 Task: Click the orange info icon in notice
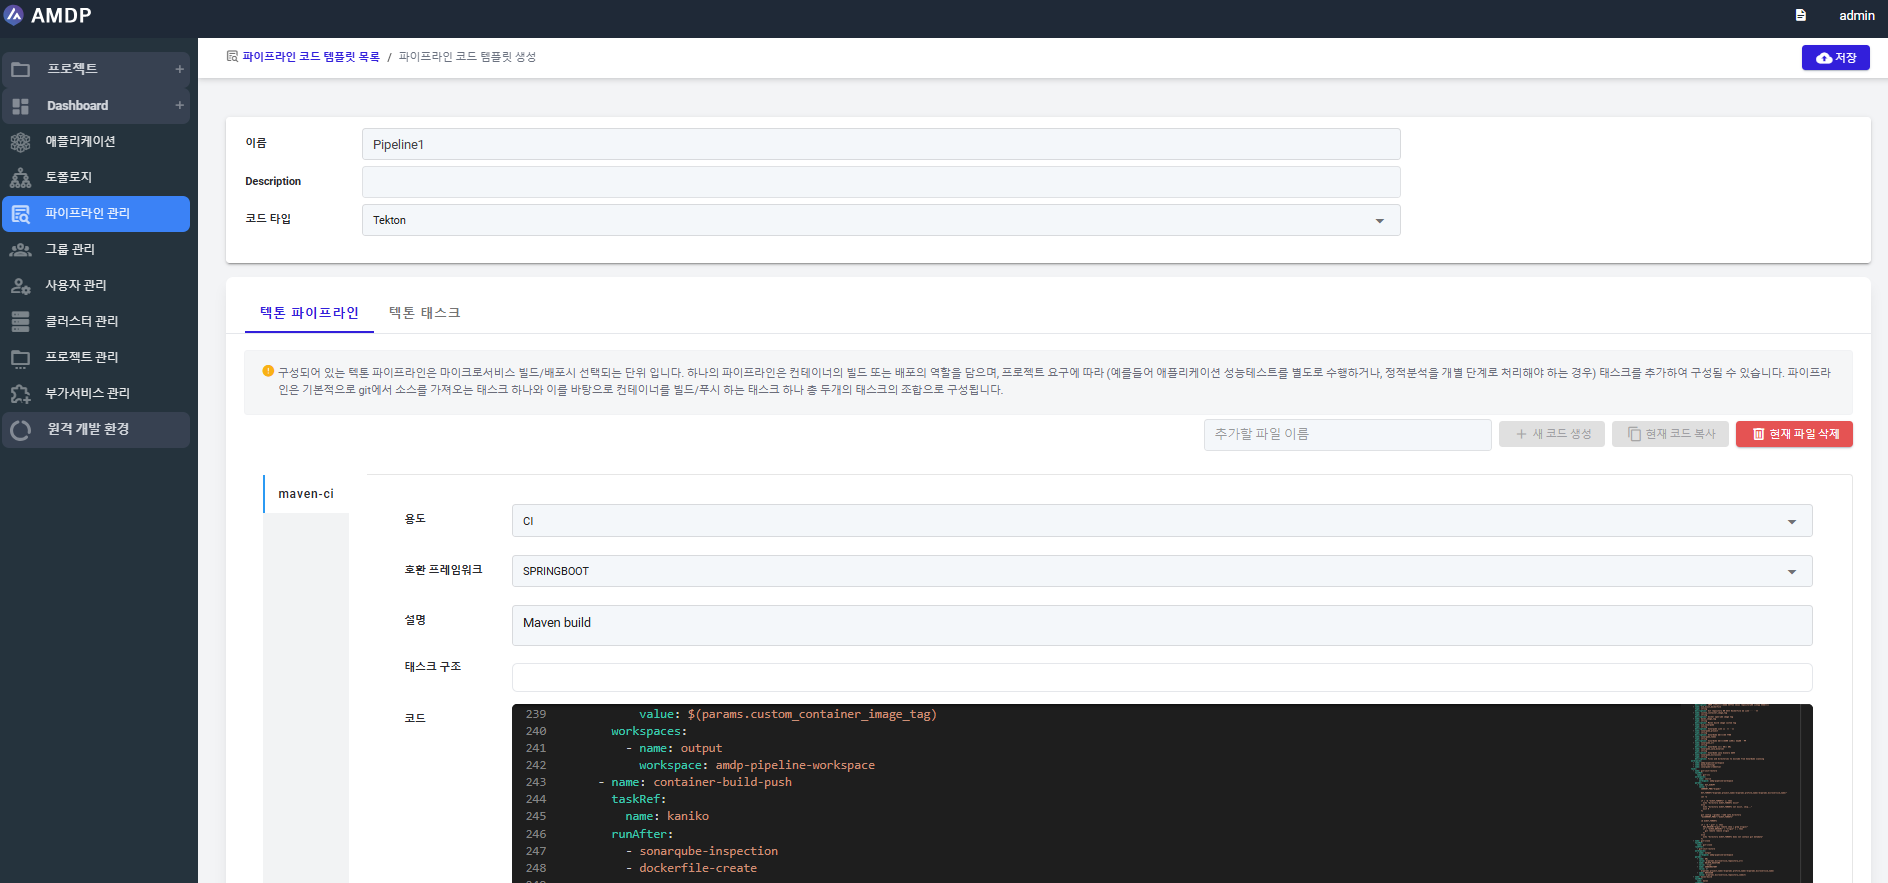pyautogui.click(x=268, y=371)
